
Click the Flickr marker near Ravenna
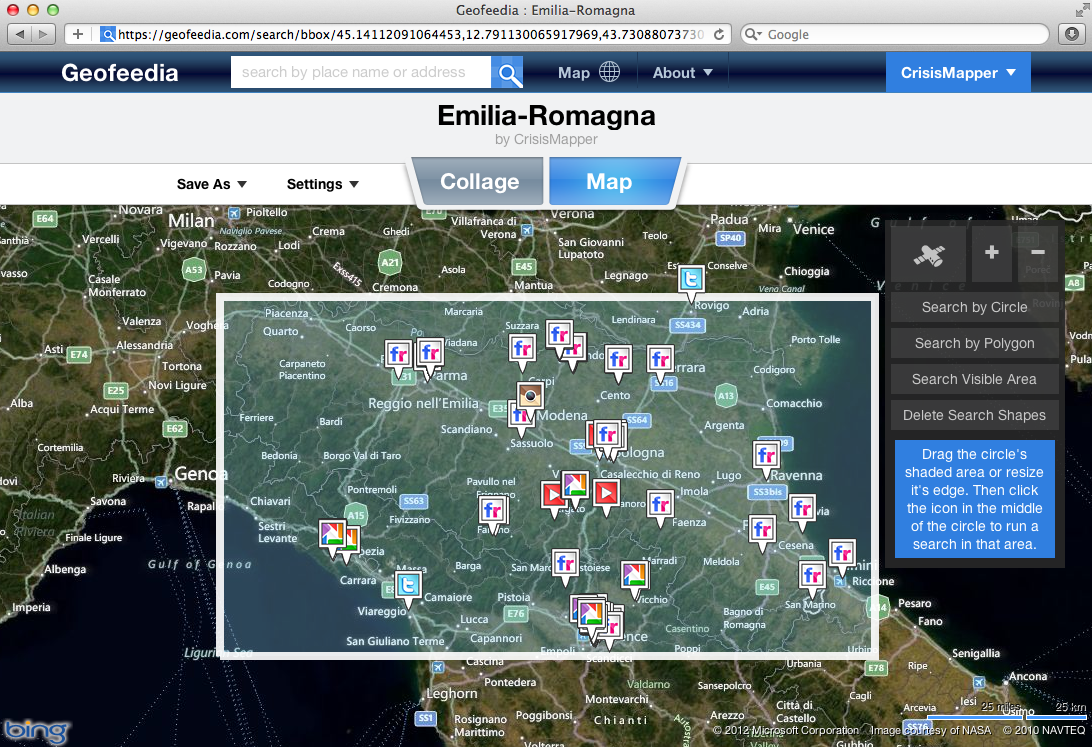tap(767, 455)
